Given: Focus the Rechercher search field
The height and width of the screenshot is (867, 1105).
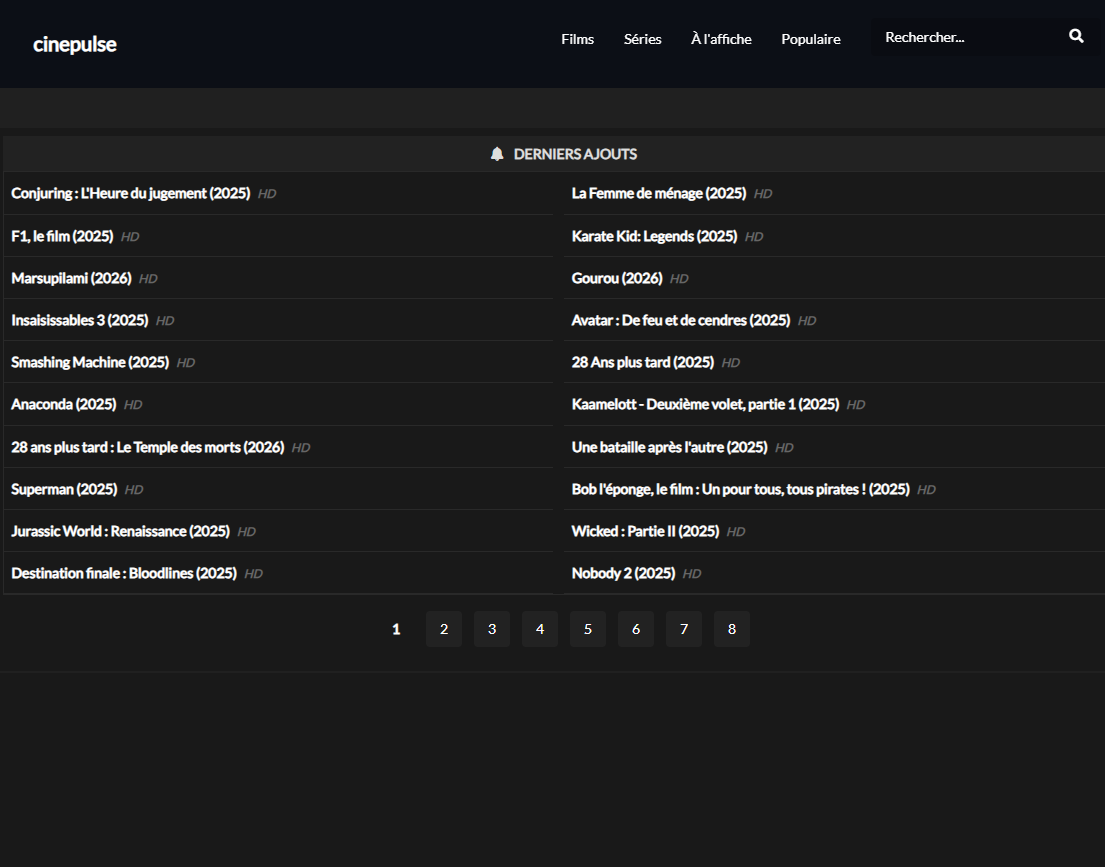Looking at the screenshot, I should [965, 38].
